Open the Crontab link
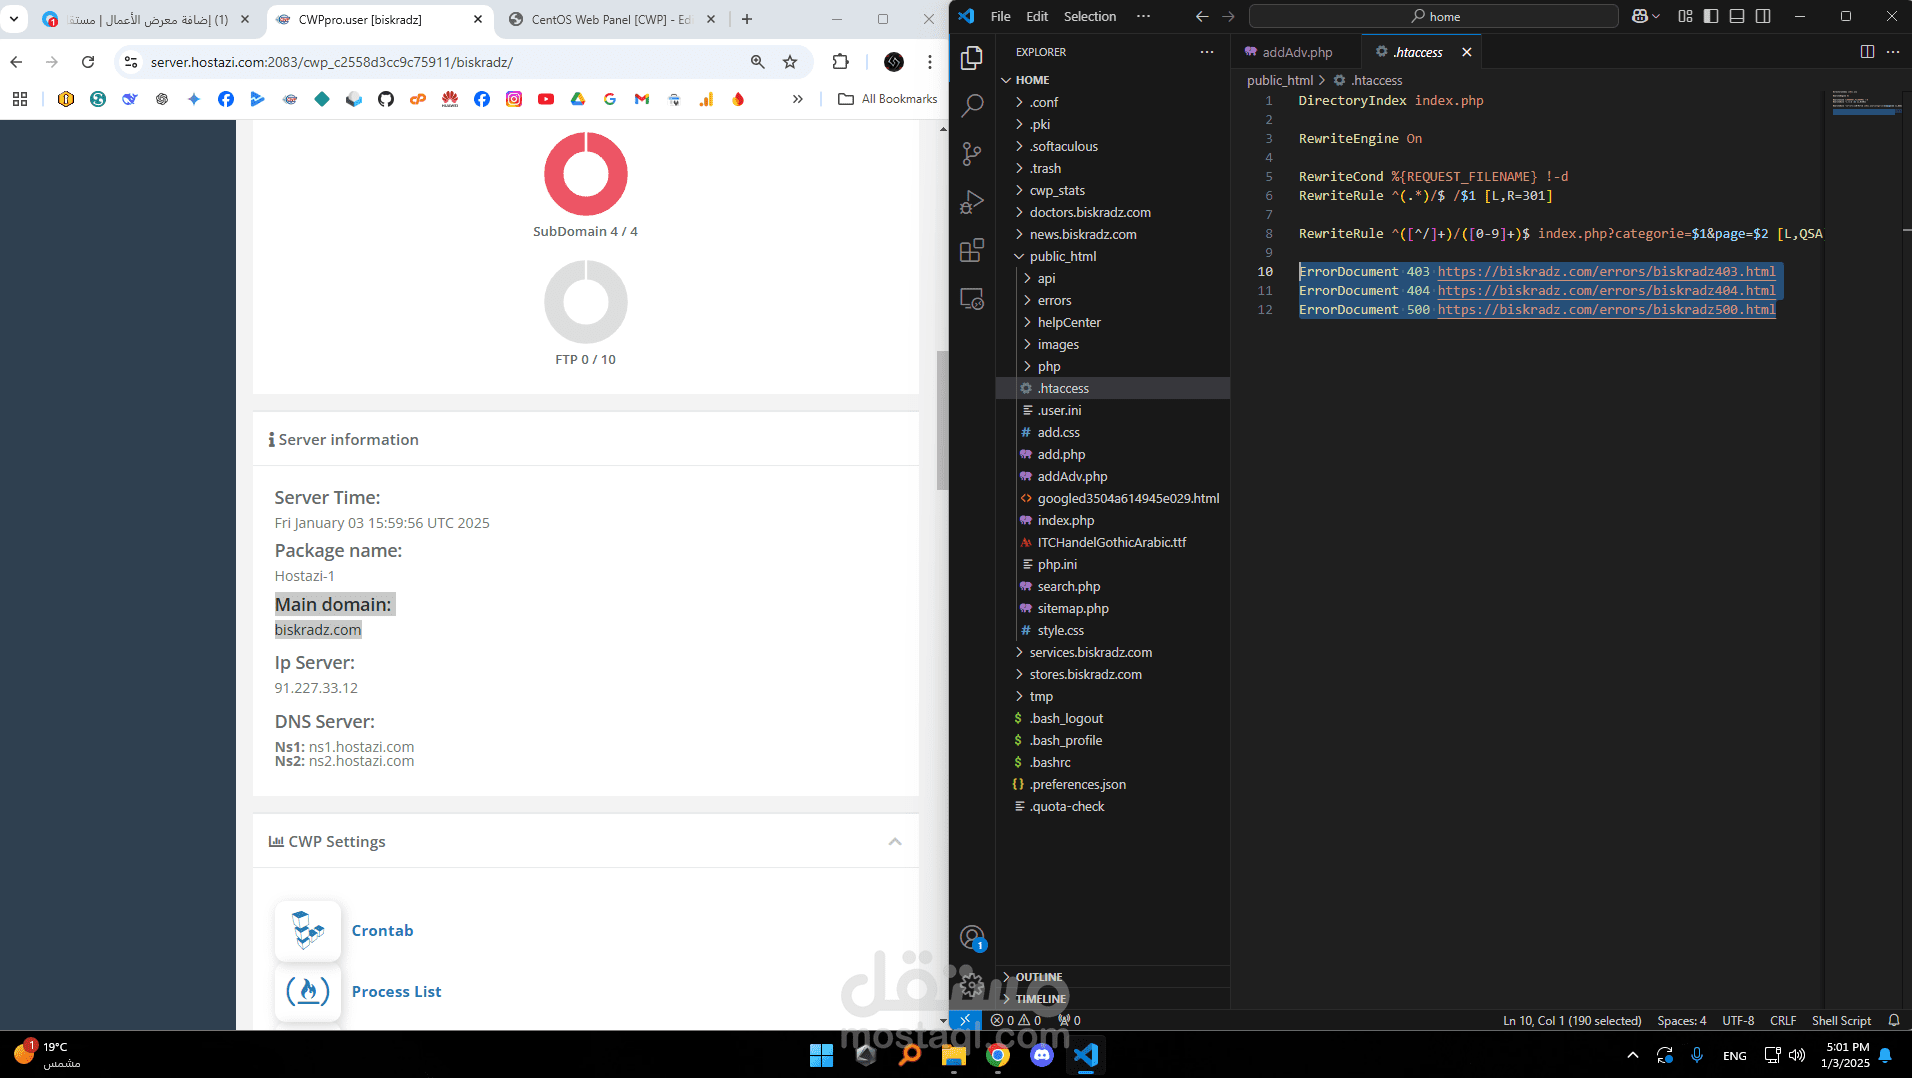This screenshot has width=1912, height=1078. (382, 930)
